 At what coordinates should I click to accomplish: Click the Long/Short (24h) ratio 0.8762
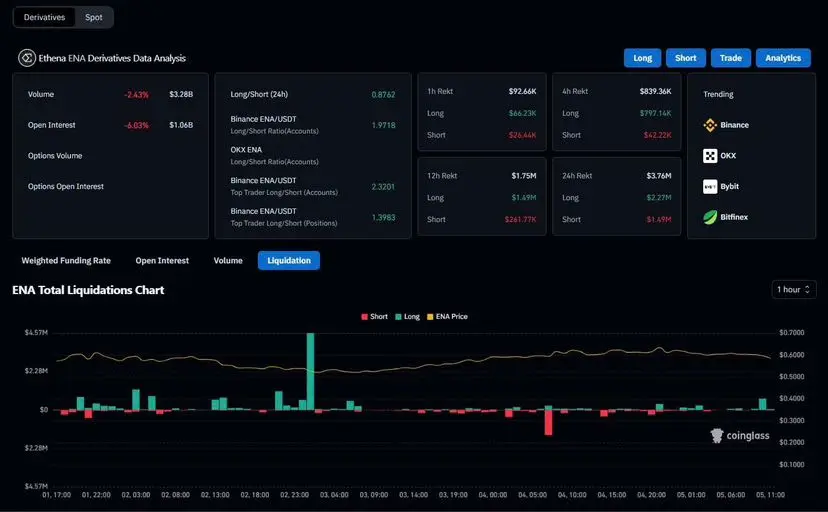click(383, 94)
